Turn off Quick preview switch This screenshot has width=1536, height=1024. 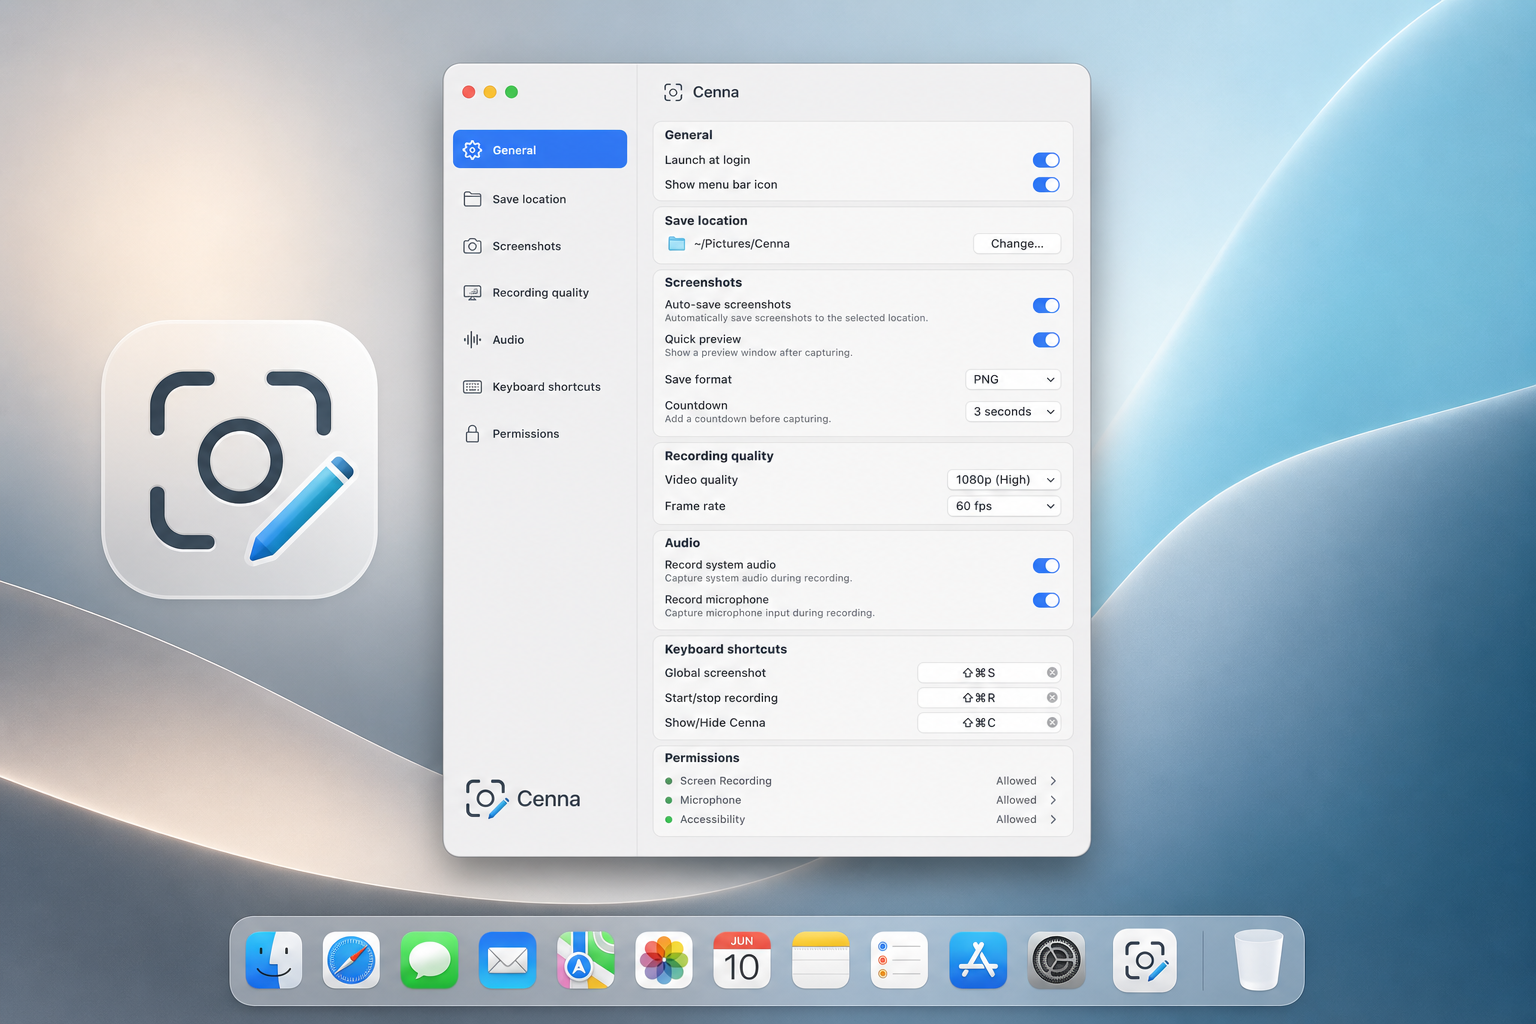click(x=1046, y=340)
